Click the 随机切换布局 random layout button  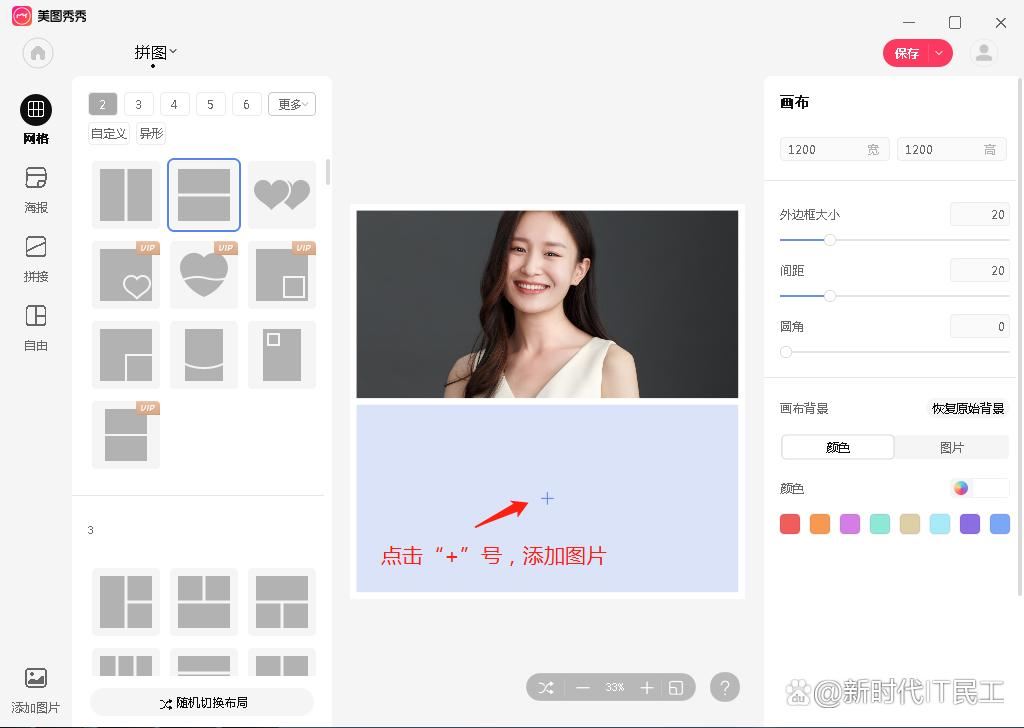point(202,702)
